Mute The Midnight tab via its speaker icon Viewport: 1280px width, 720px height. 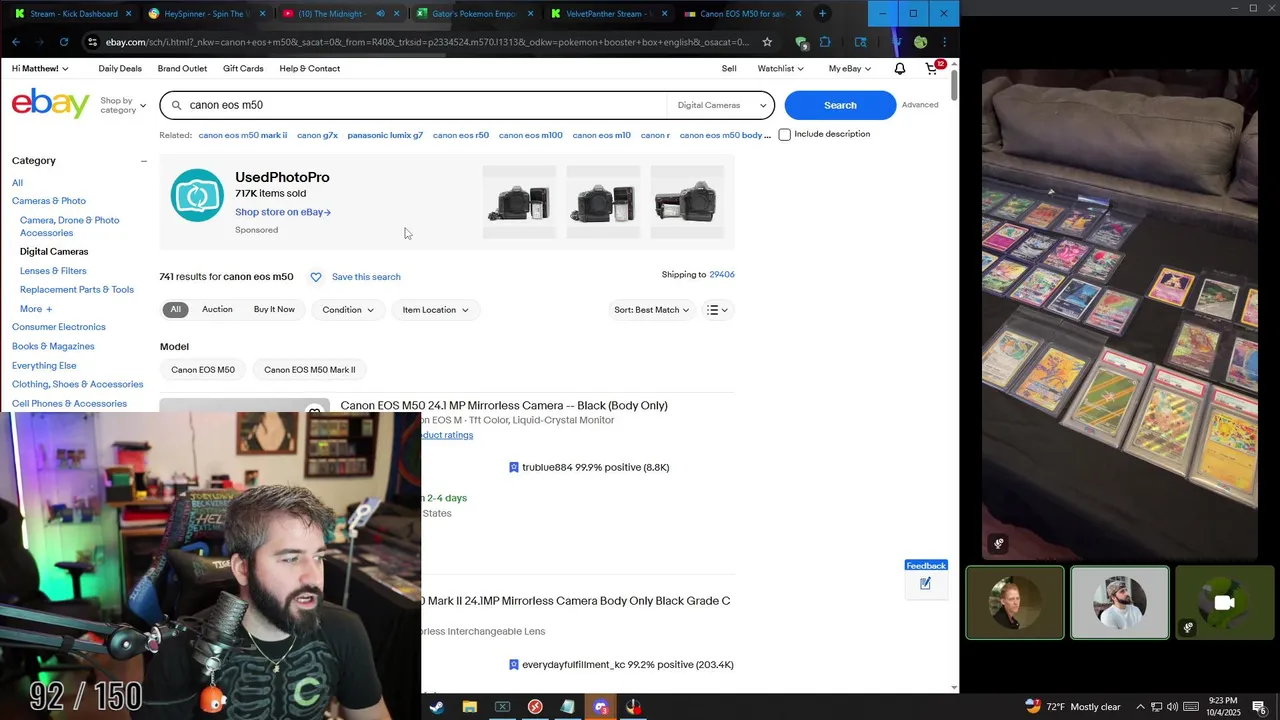tap(380, 14)
